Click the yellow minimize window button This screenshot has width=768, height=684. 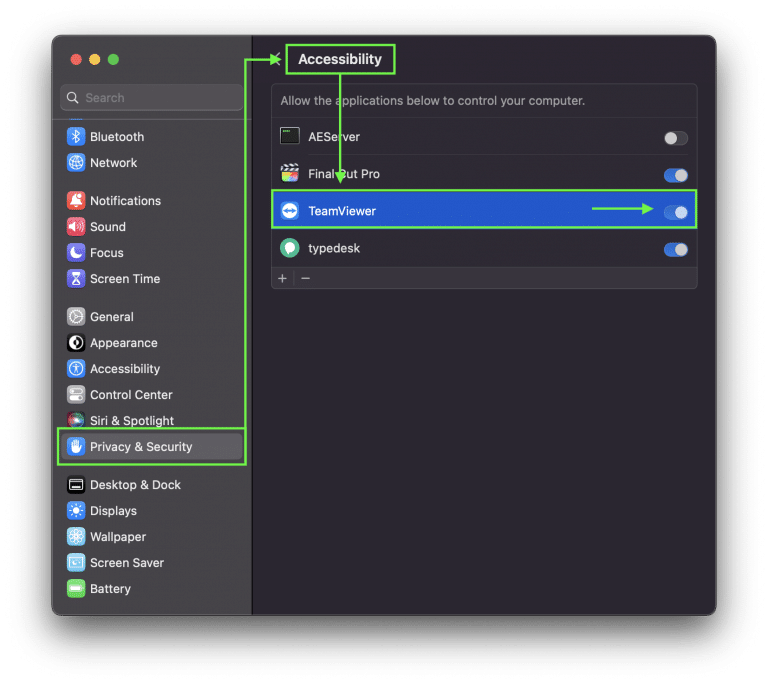pos(95,59)
